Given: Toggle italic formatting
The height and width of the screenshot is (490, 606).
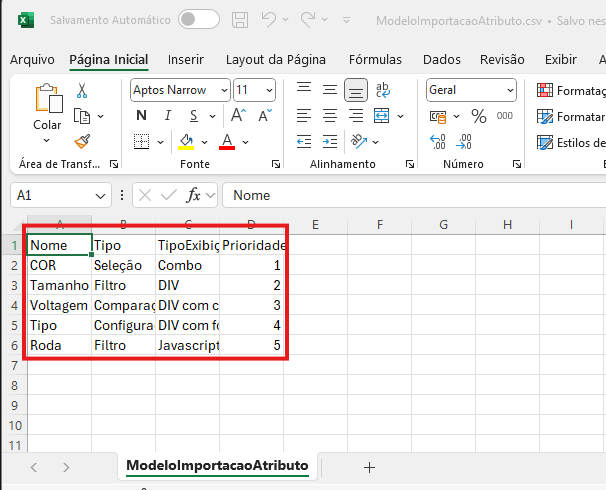Looking at the screenshot, I should pyautogui.click(x=166, y=115).
